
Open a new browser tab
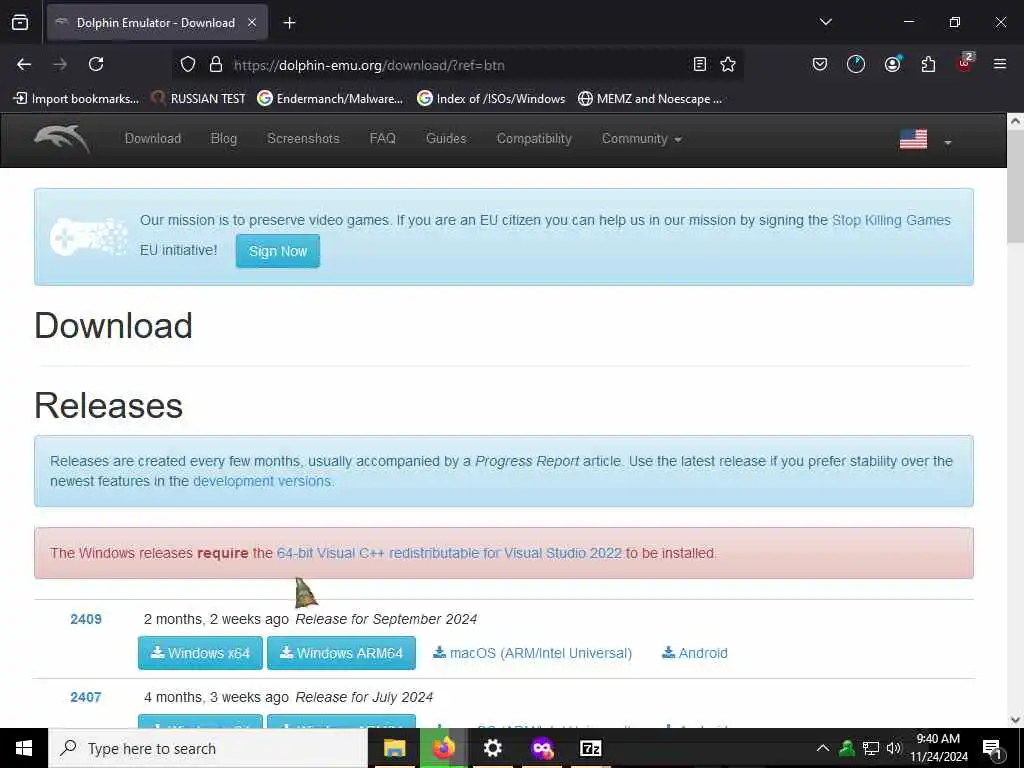289,23
